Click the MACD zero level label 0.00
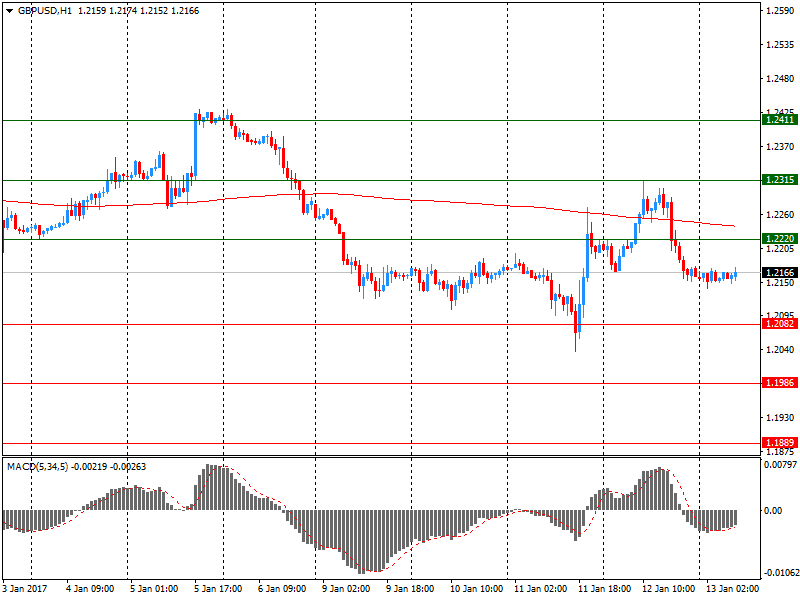800x600 pixels. tap(774, 511)
